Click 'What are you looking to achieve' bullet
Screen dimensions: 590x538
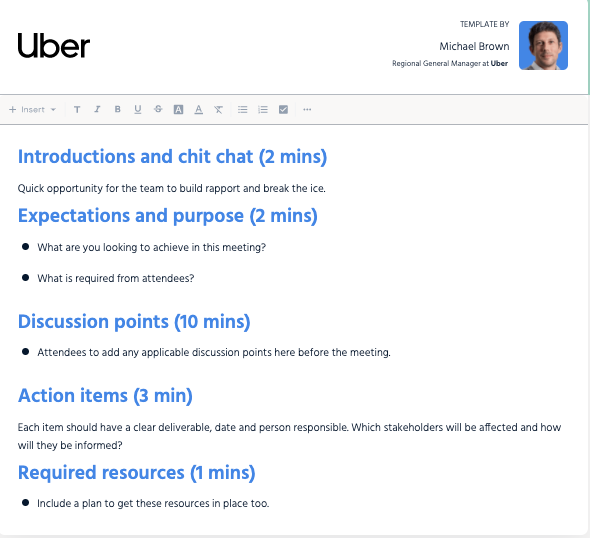[x=152, y=247]
